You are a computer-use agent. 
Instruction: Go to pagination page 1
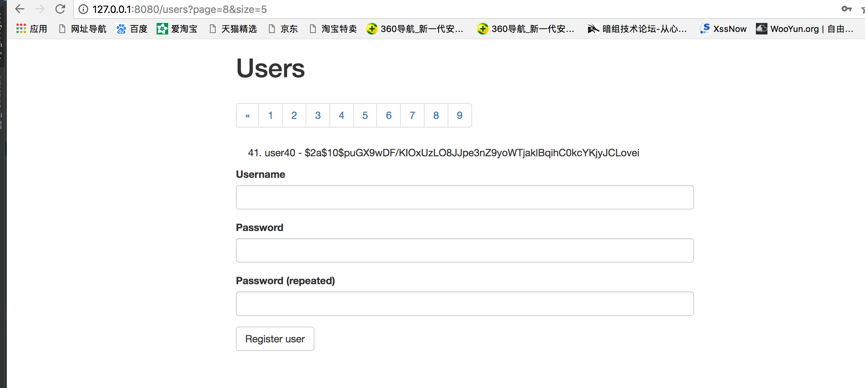[x=270, y=115]
